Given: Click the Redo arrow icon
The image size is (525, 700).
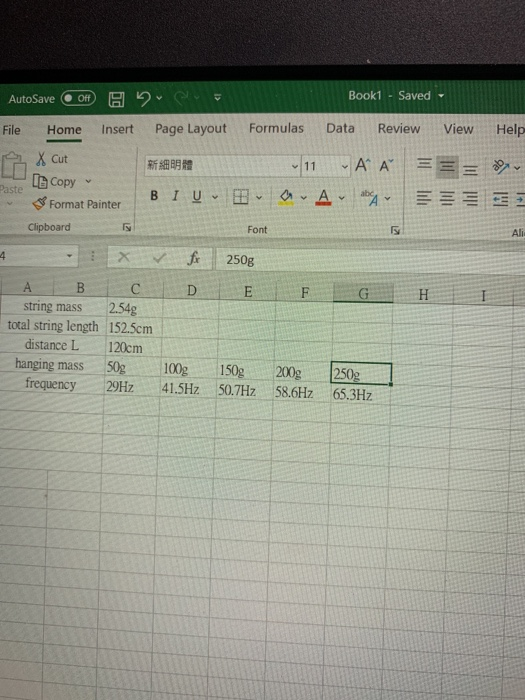Looking at the screenshot, I should coord(181,97).
